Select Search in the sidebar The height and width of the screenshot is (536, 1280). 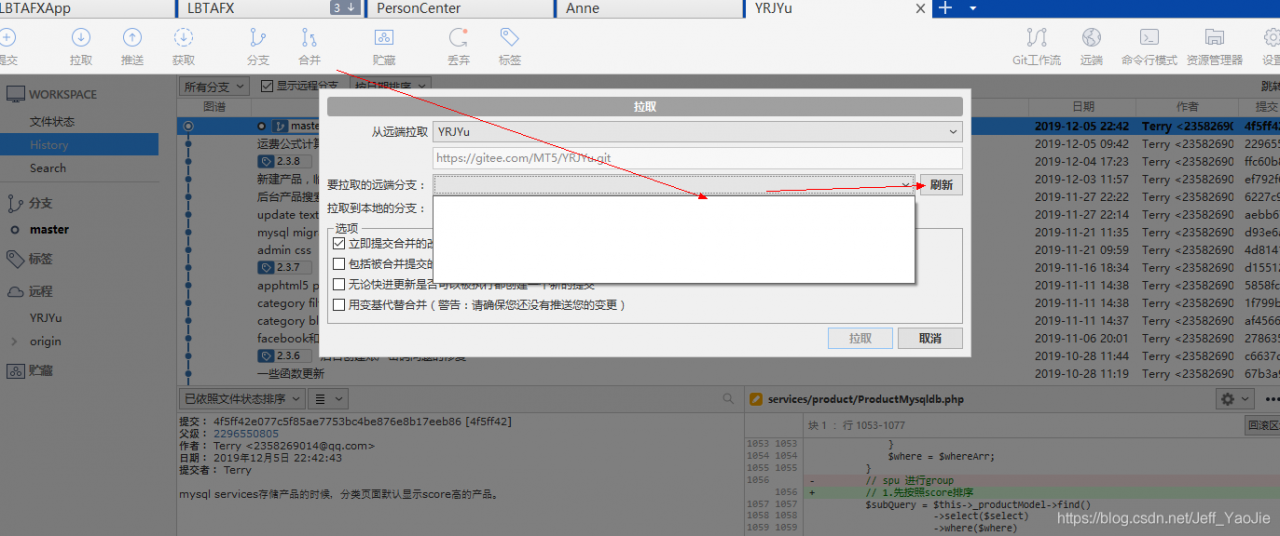tap(48, 168)
